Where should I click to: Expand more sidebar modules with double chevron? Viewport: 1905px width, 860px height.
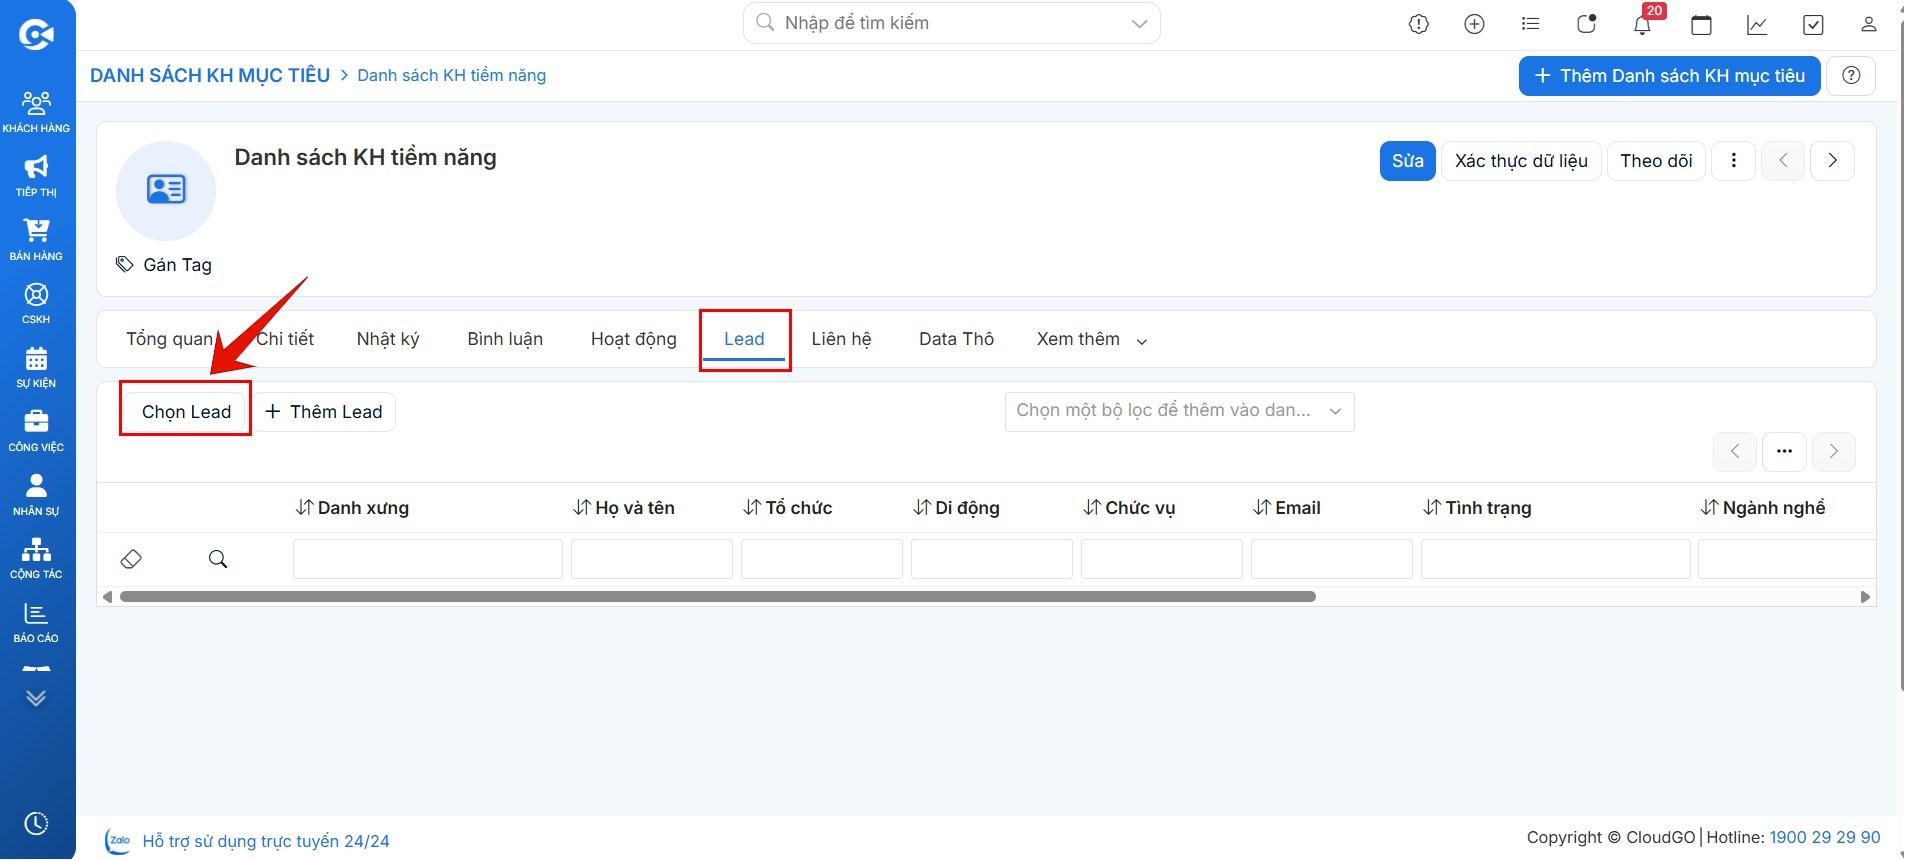coord(36,698)
